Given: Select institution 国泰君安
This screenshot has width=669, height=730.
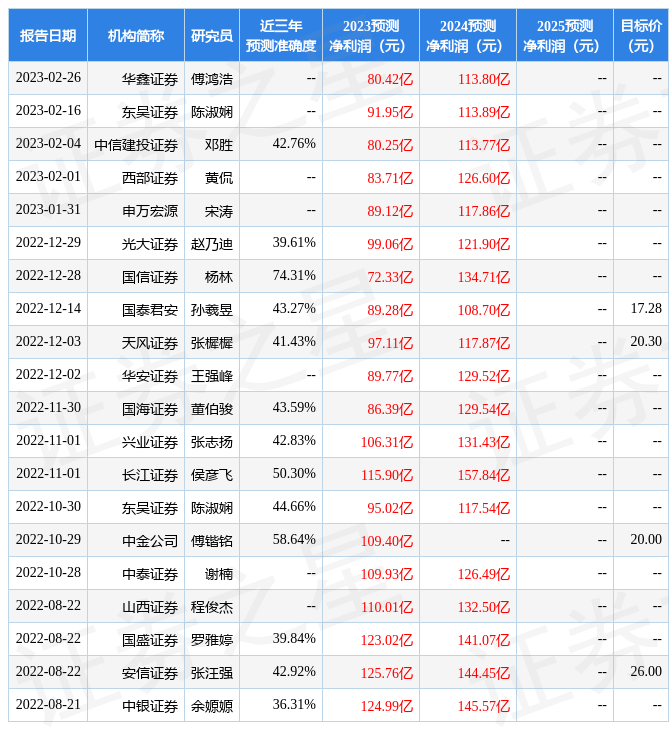Looking at the screenshot, I should [x=150, y=311].
